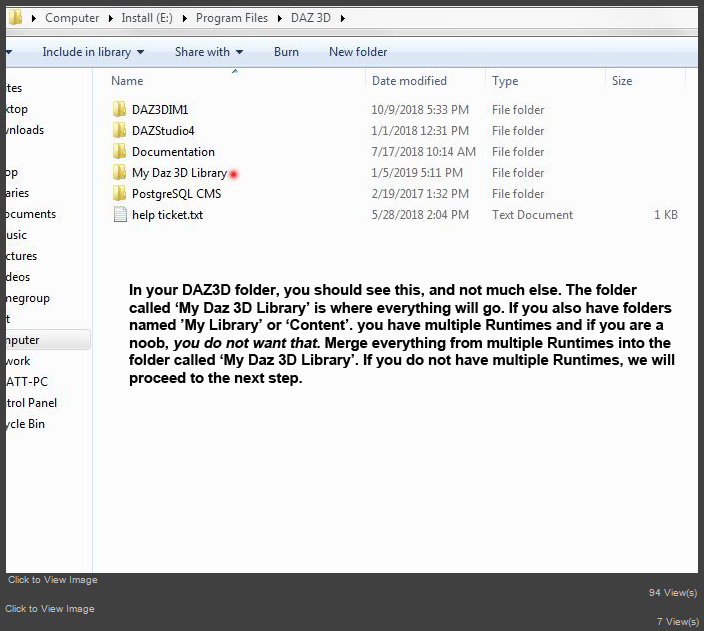Open Recycle Bin from navigation pane
Screen dimensions: 704x631
(x=26, y=424)
